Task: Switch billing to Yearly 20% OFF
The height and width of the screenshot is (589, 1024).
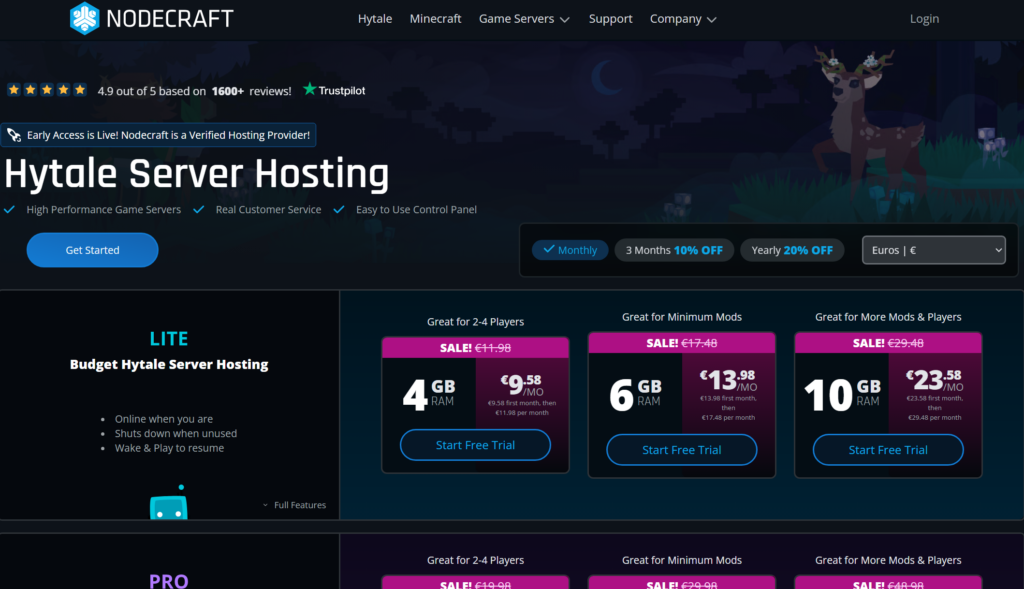Action: (792, 250)
